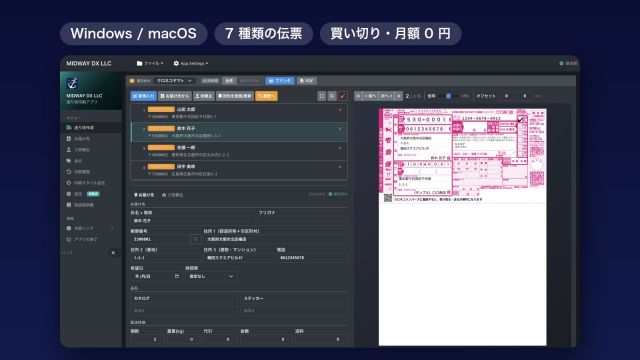Click the anchor logo in the sidebar
Image resolution: width=640 pixels, height=360 pixels.
coord(72,84)
